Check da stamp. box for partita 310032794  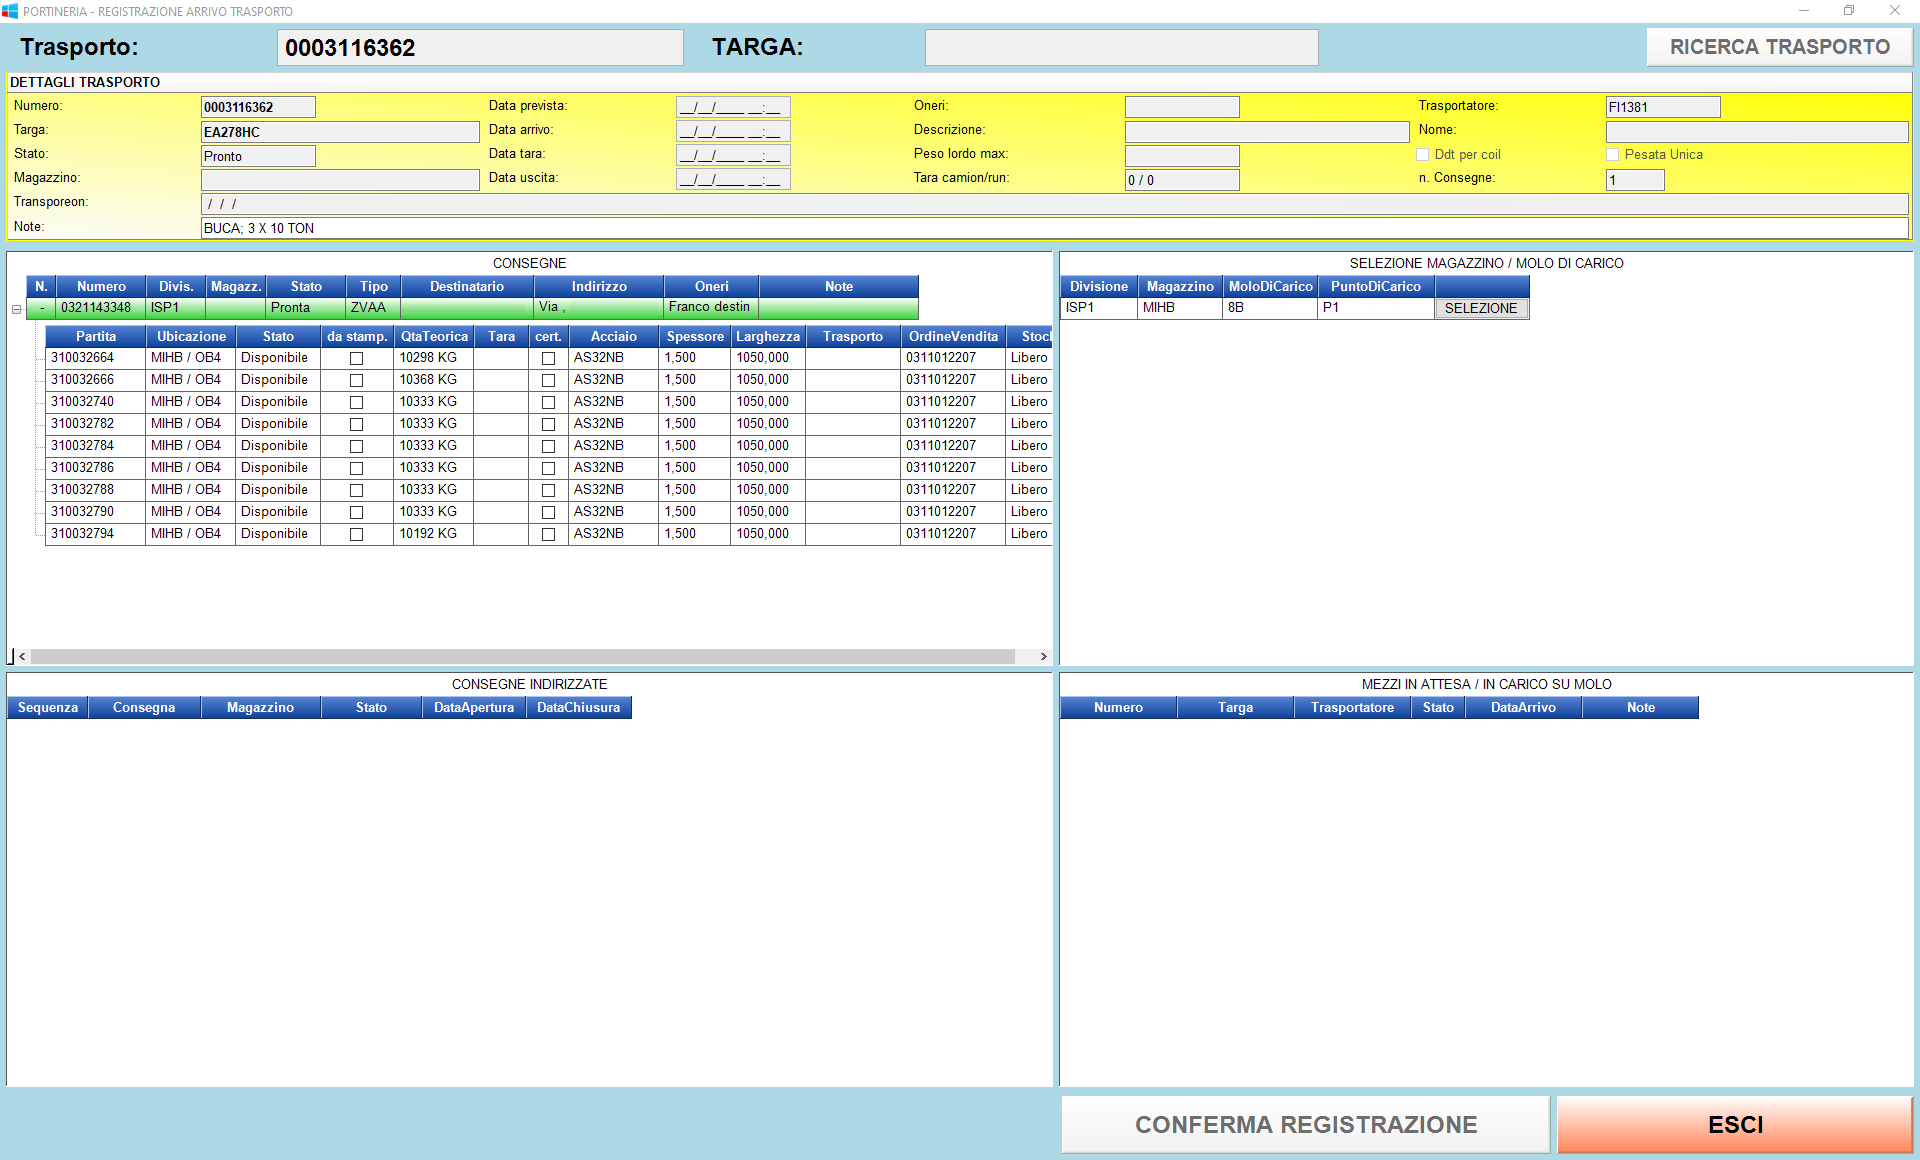click(x=356, y=534)
